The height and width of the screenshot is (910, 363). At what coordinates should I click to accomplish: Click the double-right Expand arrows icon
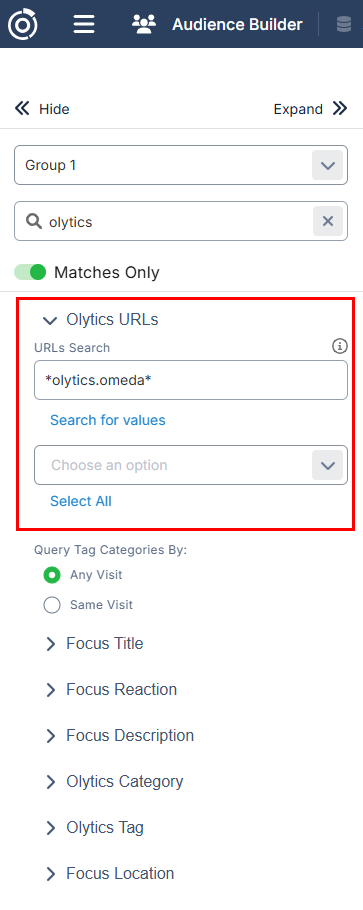point(340,108)
